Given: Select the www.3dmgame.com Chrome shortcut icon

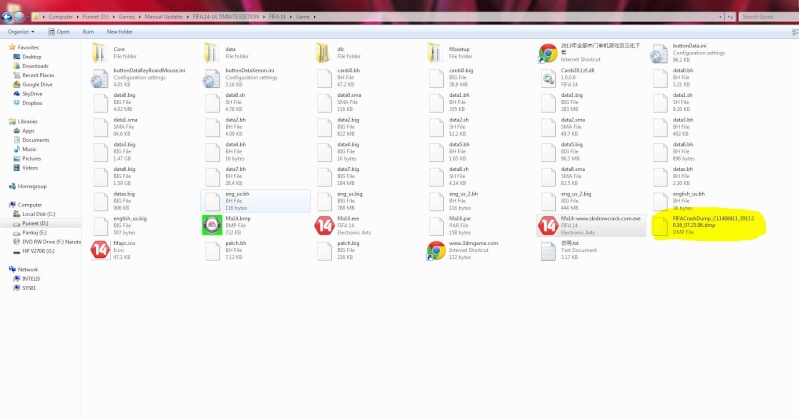Looking at the screenshot, I should pyautogui.click(x=436, y=250).
